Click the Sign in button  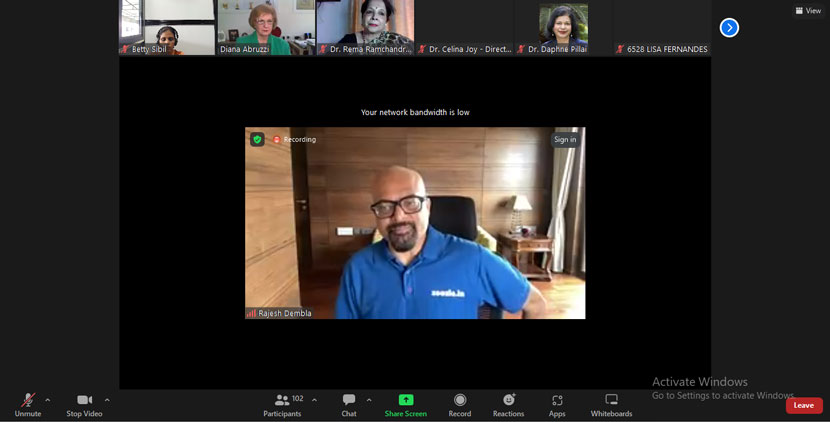[x=565, y=140]
